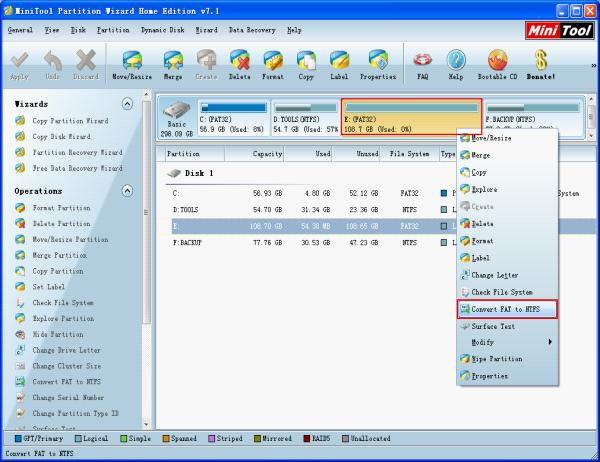
Task: Expand the Modify submenu arrow
Action: (x=550, y=342)
